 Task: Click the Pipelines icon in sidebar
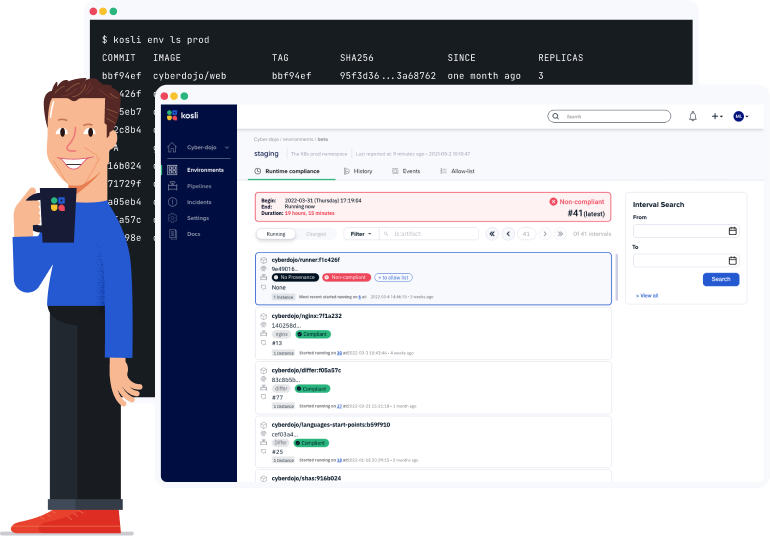172,186
